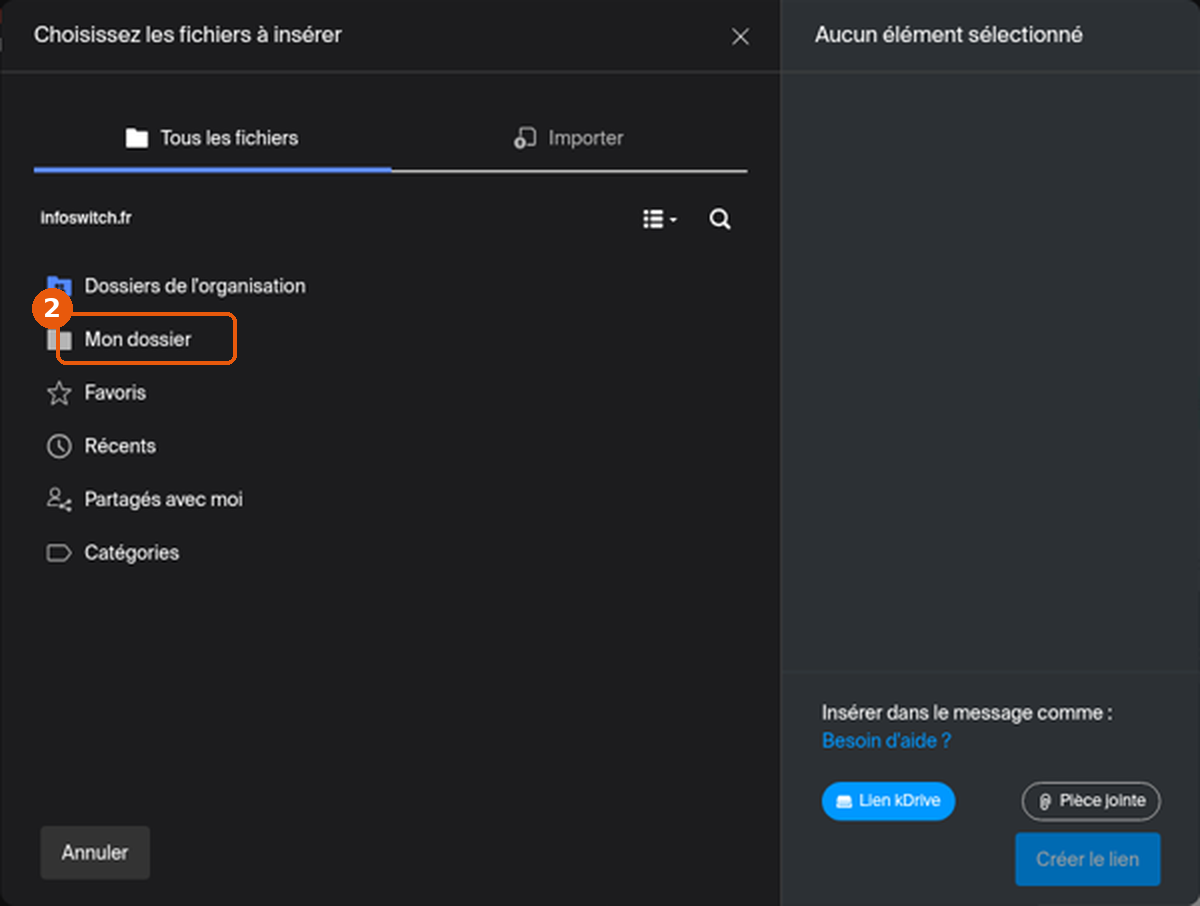Open the search magnifier icon
1200x906 pixels.
point(720,219)
